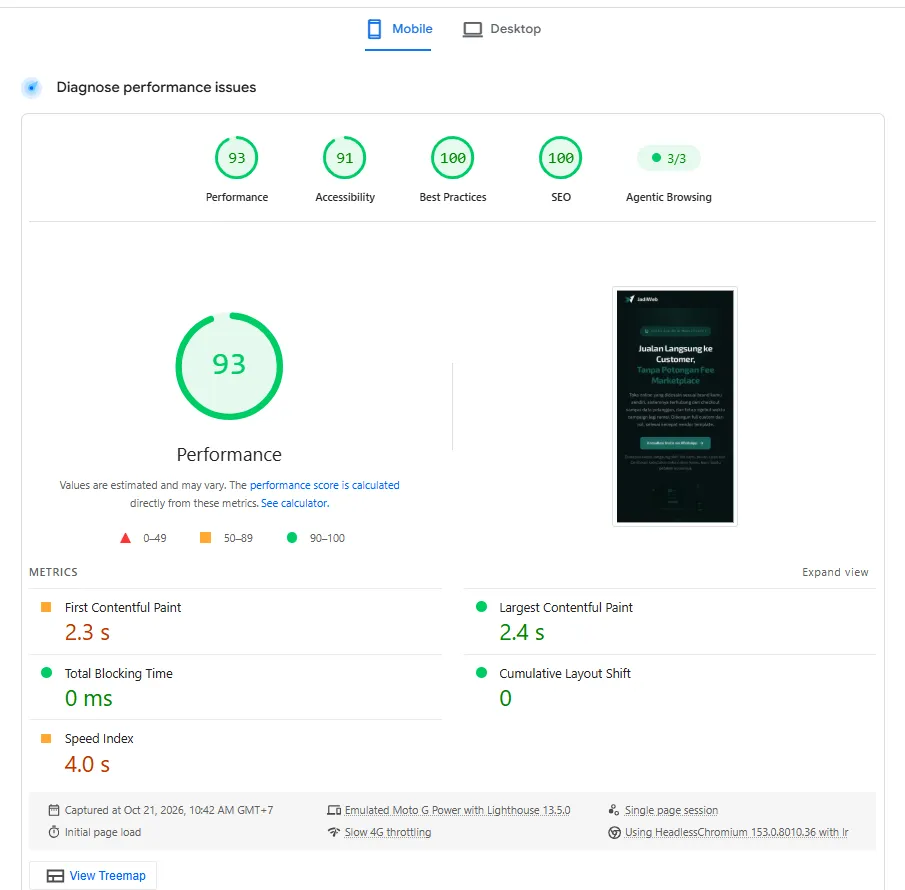Click the Diagnose performance issues heading

[x=156, y=87]
